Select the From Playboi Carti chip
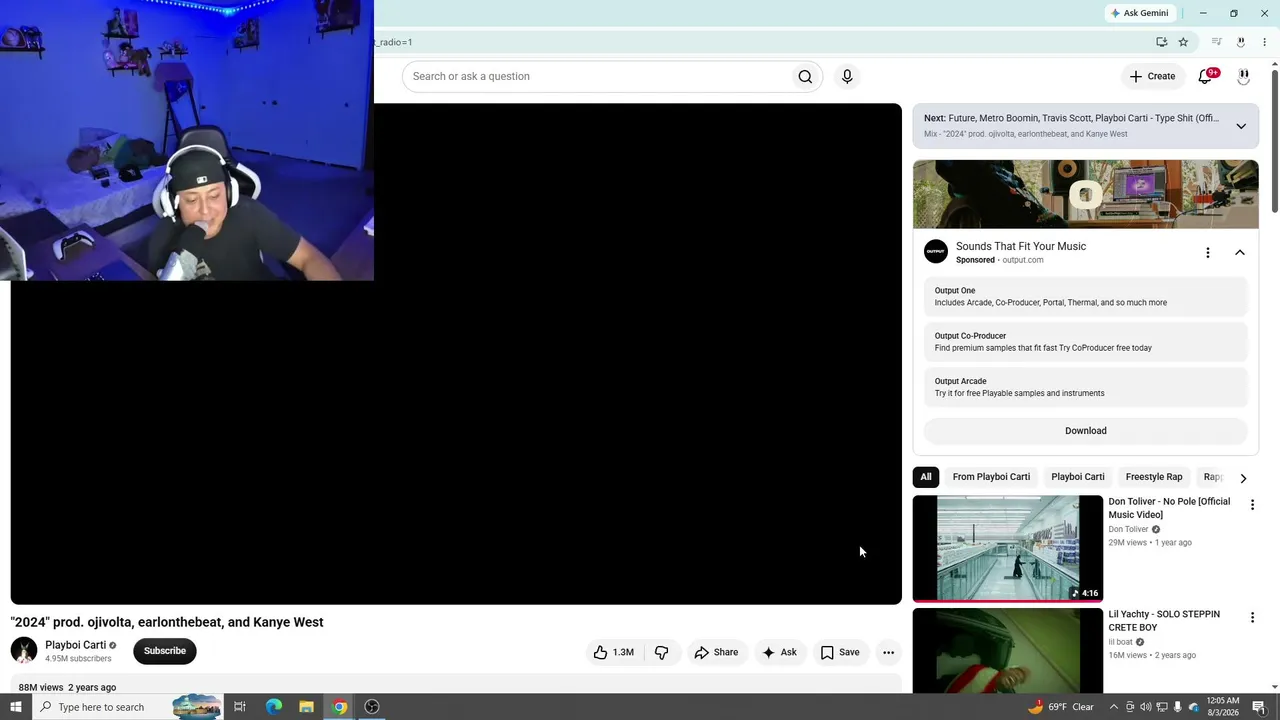Viewport: 1280px width, 720px height. [x=991, y=477]
